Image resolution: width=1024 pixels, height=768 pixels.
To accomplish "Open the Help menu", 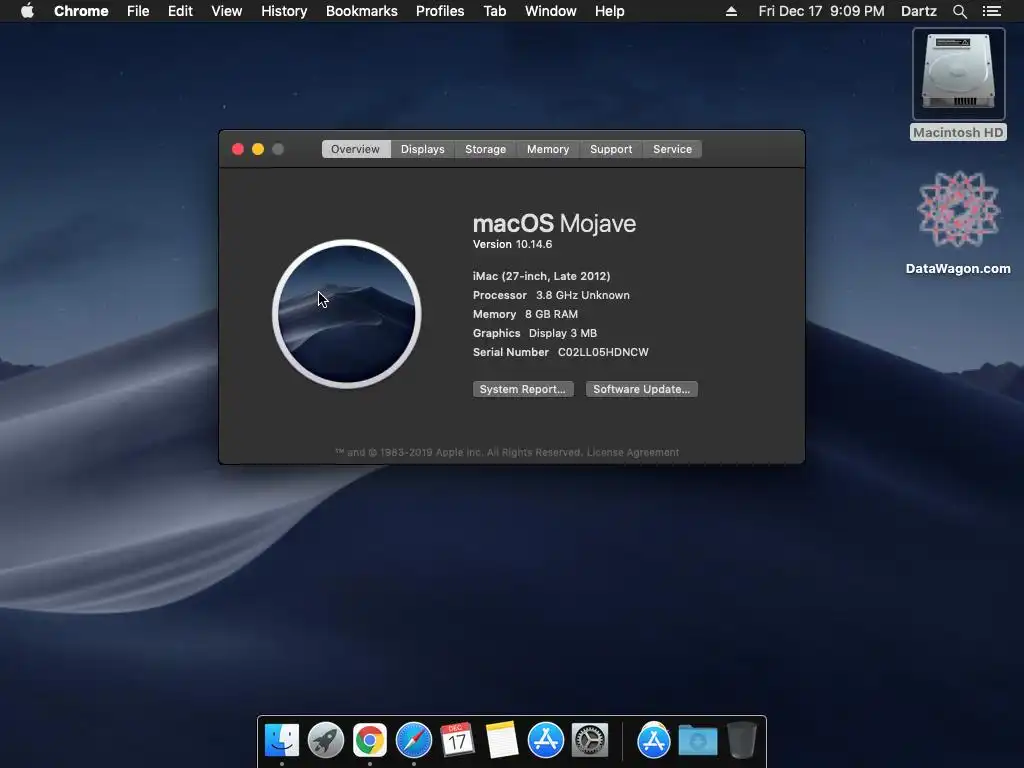I will point(609,11).
